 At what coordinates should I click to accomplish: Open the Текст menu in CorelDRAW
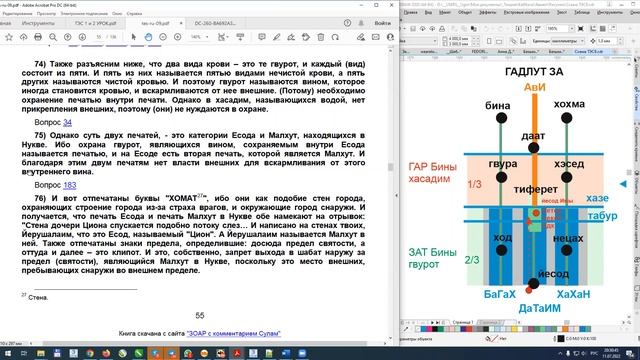pos(562,13)
